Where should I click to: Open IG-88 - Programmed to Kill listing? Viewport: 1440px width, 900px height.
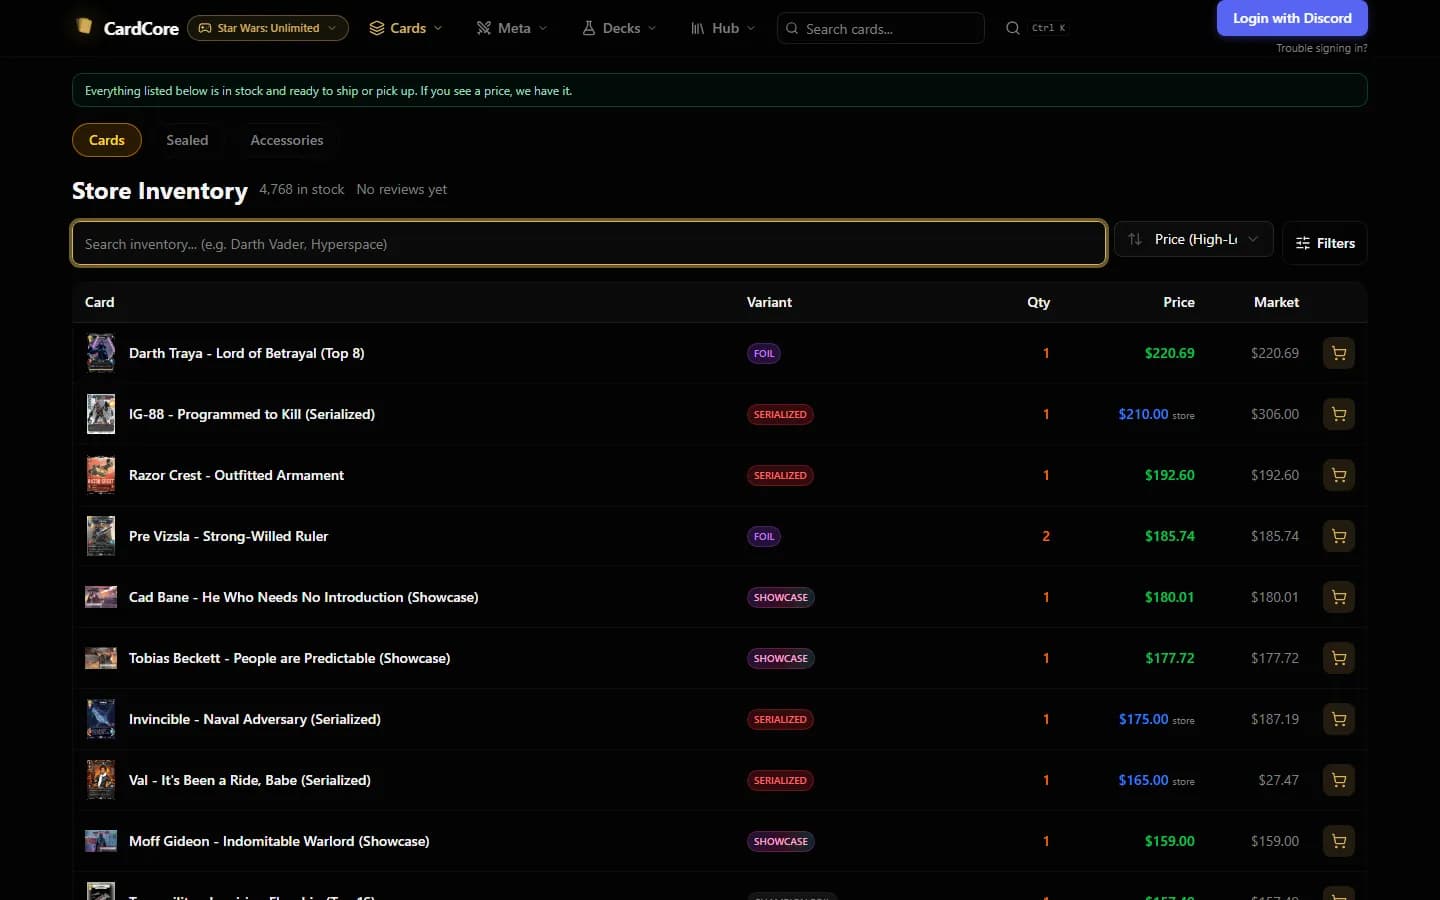click(x=252, y=414)
